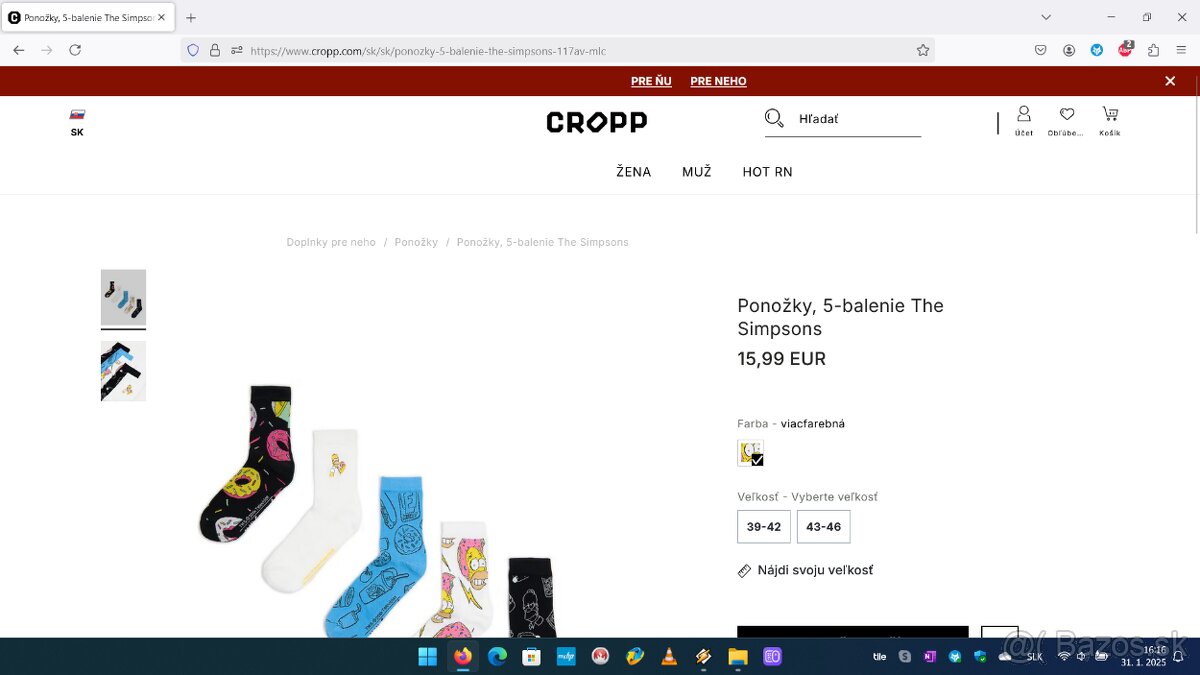
Task: Choose the multicolor viacfarebná swatch
Action: [750, 453]
